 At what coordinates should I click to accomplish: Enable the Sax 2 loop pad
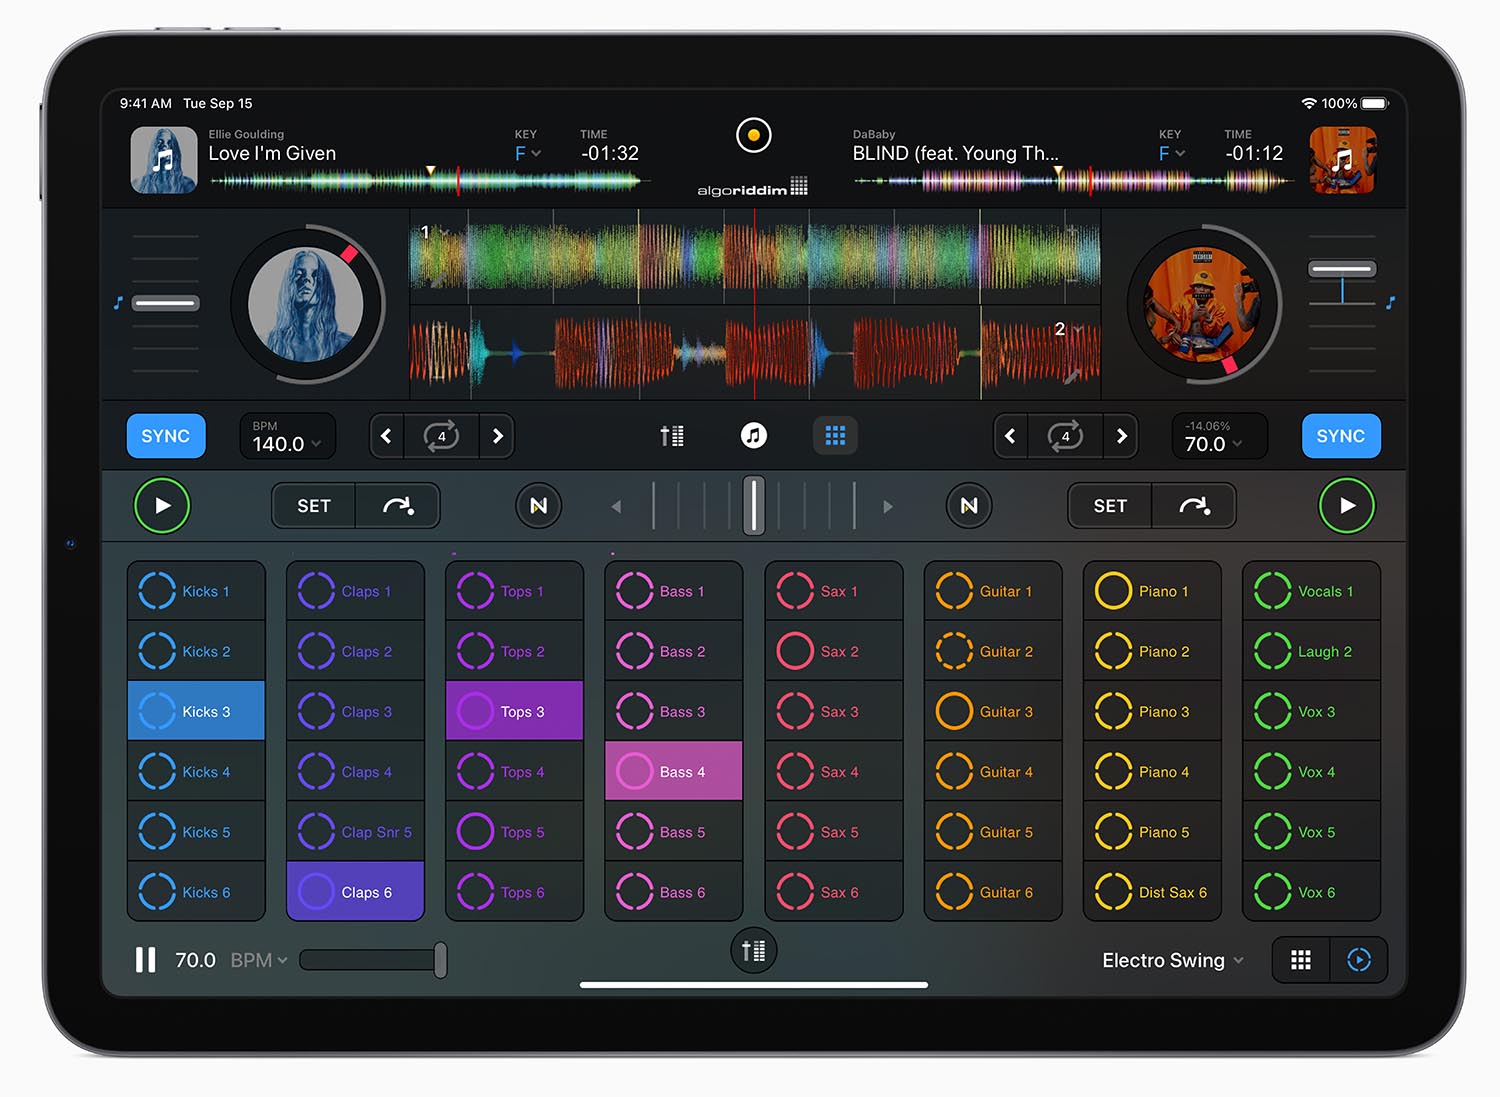(x=834, y=651)
